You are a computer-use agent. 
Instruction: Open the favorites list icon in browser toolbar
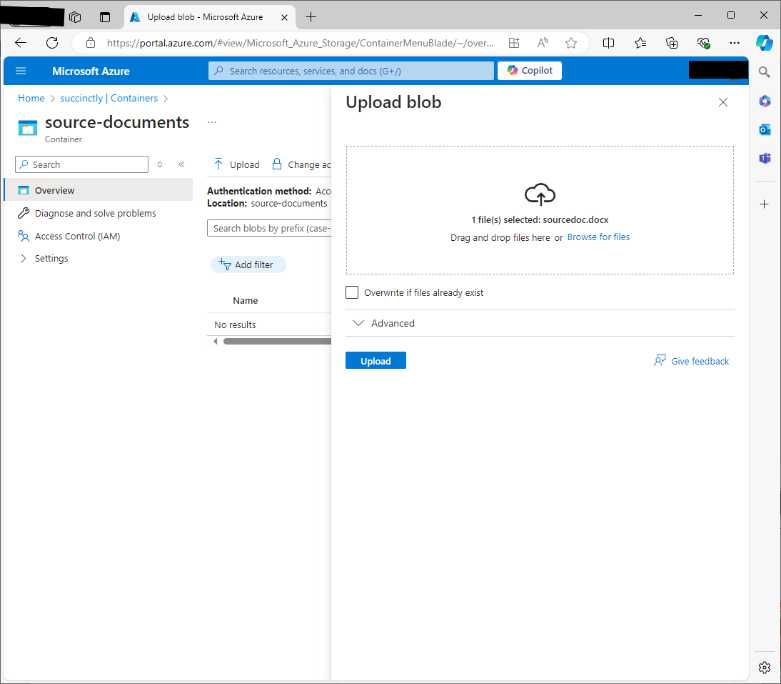tap(640, 43)
